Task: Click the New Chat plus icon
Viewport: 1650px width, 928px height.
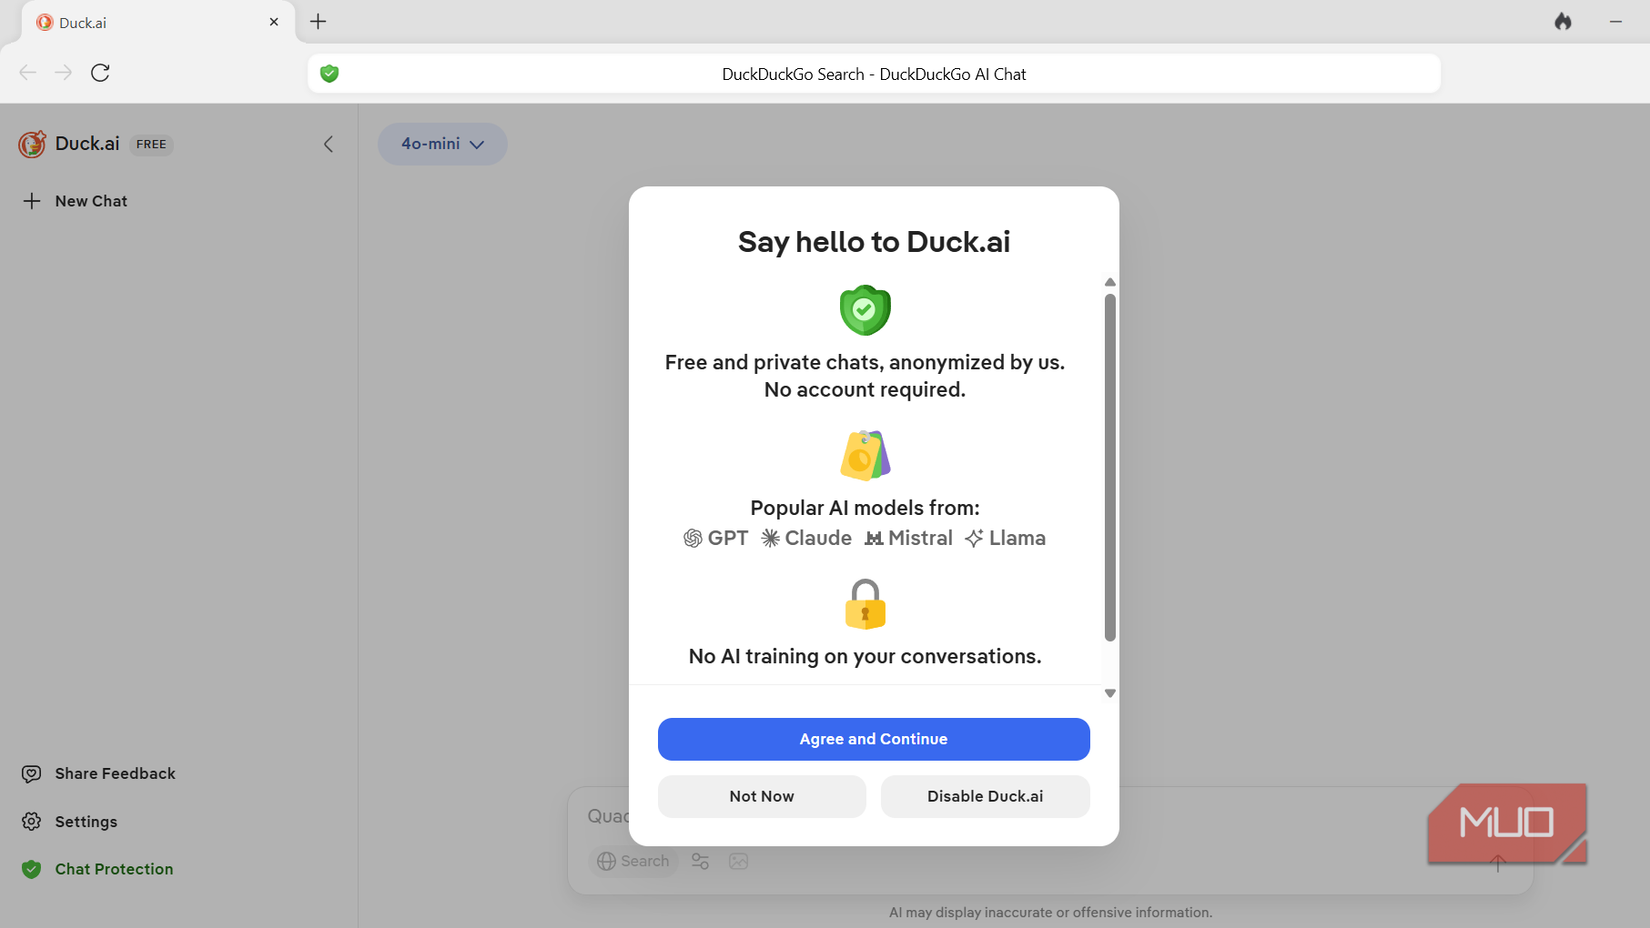Action: [32, 201]
